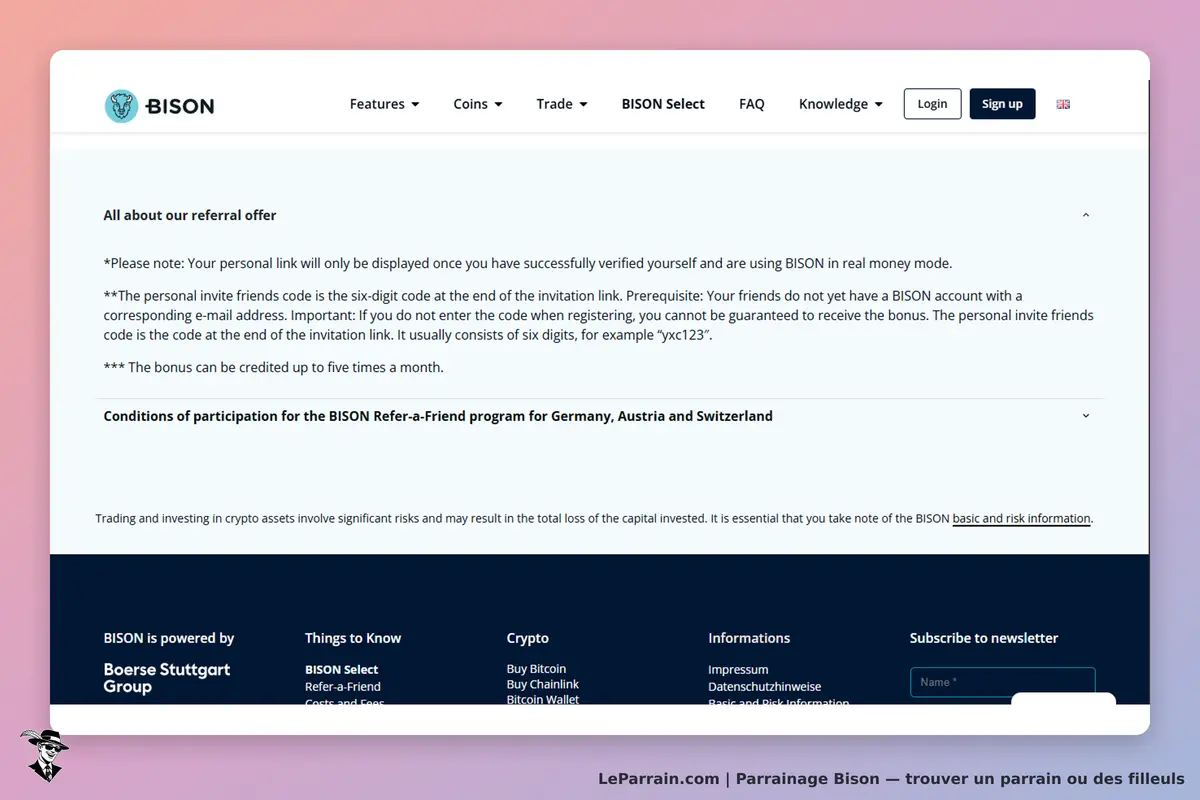The height and width of the screenshot is (800, 1200).
Task: Open Refer-a-Friend footer link
Action: (343, 687)
